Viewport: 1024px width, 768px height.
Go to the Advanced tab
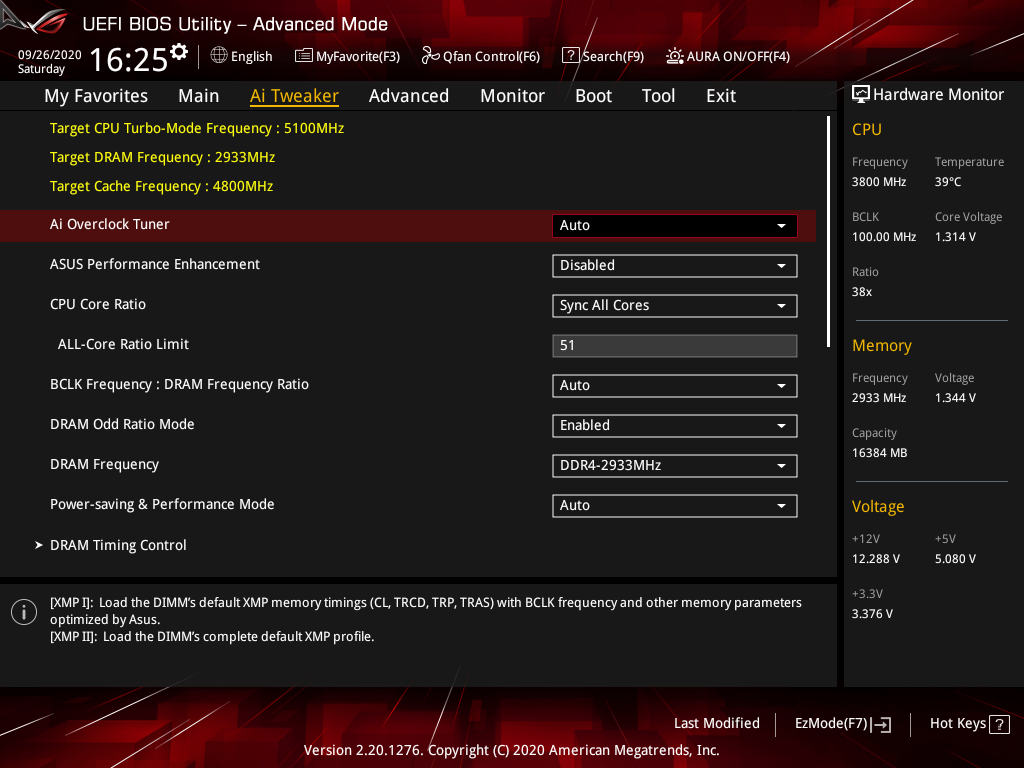click(x=409, y=96)
